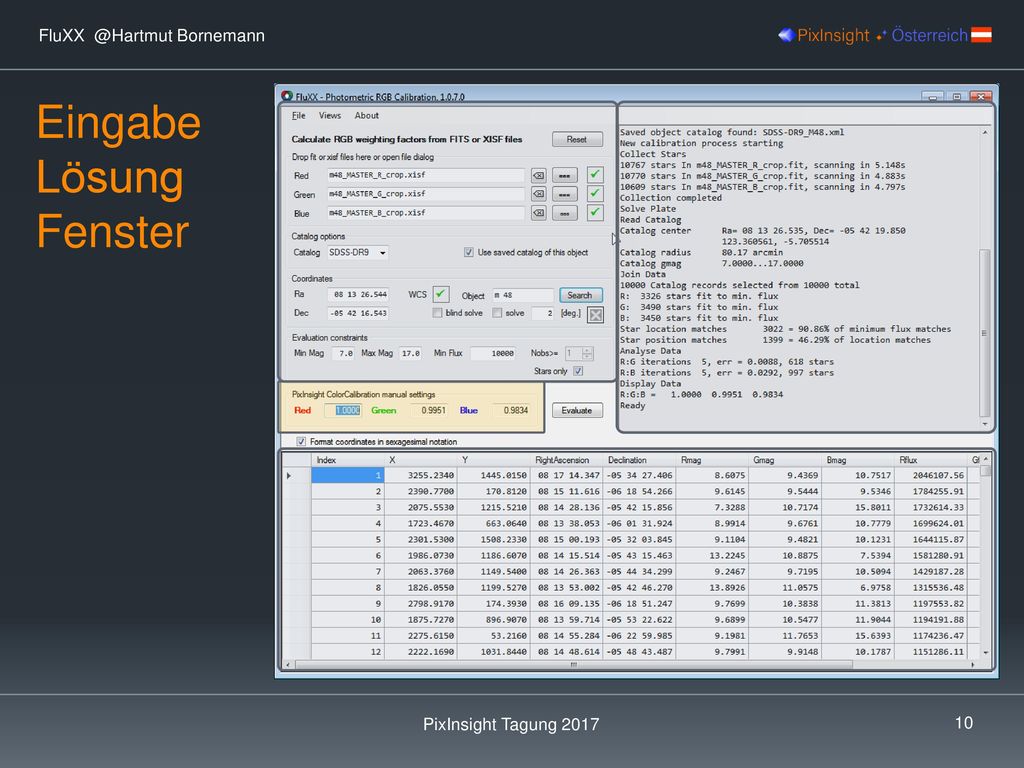Sort table by the Declination column header
The width and height of the screenshot is (1024, 768).
tap(639, 460)
